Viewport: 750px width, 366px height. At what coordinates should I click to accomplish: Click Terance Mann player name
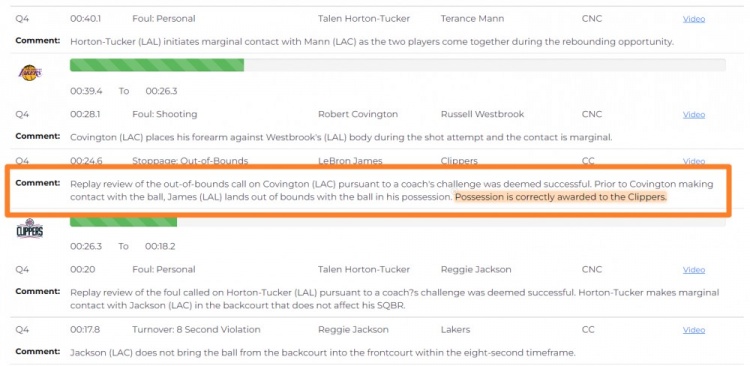472,19
